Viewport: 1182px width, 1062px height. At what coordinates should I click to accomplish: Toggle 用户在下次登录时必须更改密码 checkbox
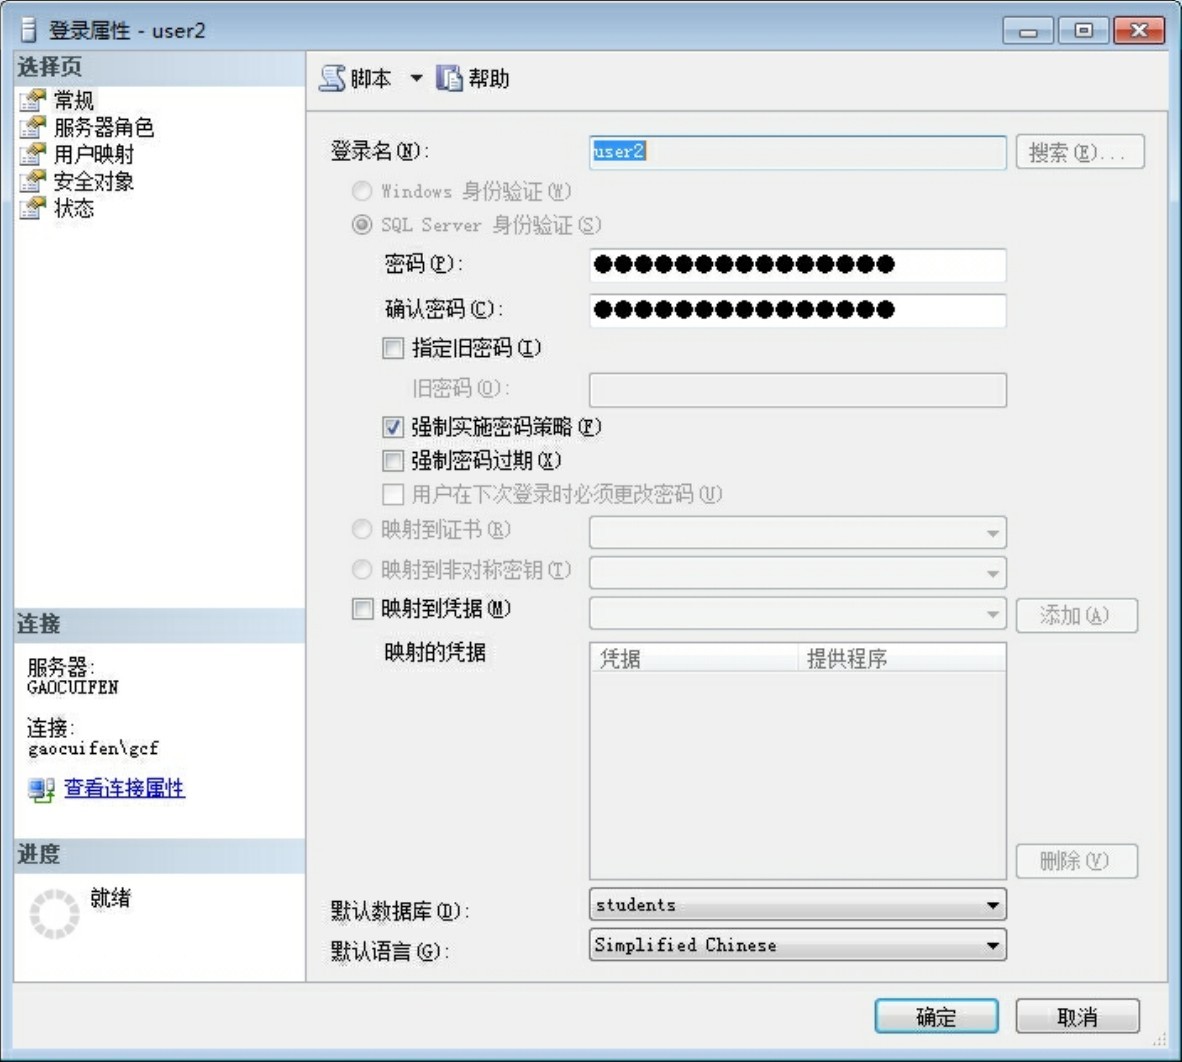tap(393, 494)
